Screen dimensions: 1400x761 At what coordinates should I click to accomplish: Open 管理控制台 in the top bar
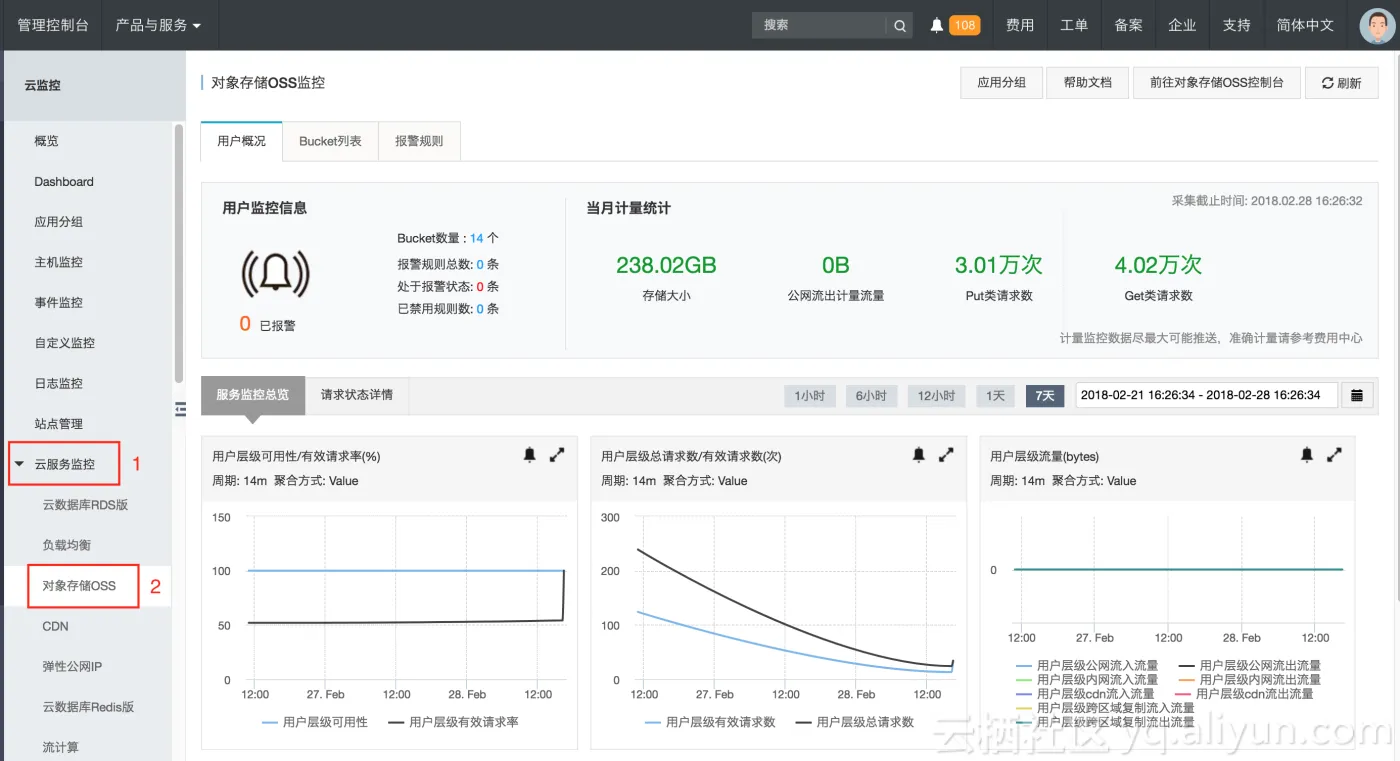(53, 25)
